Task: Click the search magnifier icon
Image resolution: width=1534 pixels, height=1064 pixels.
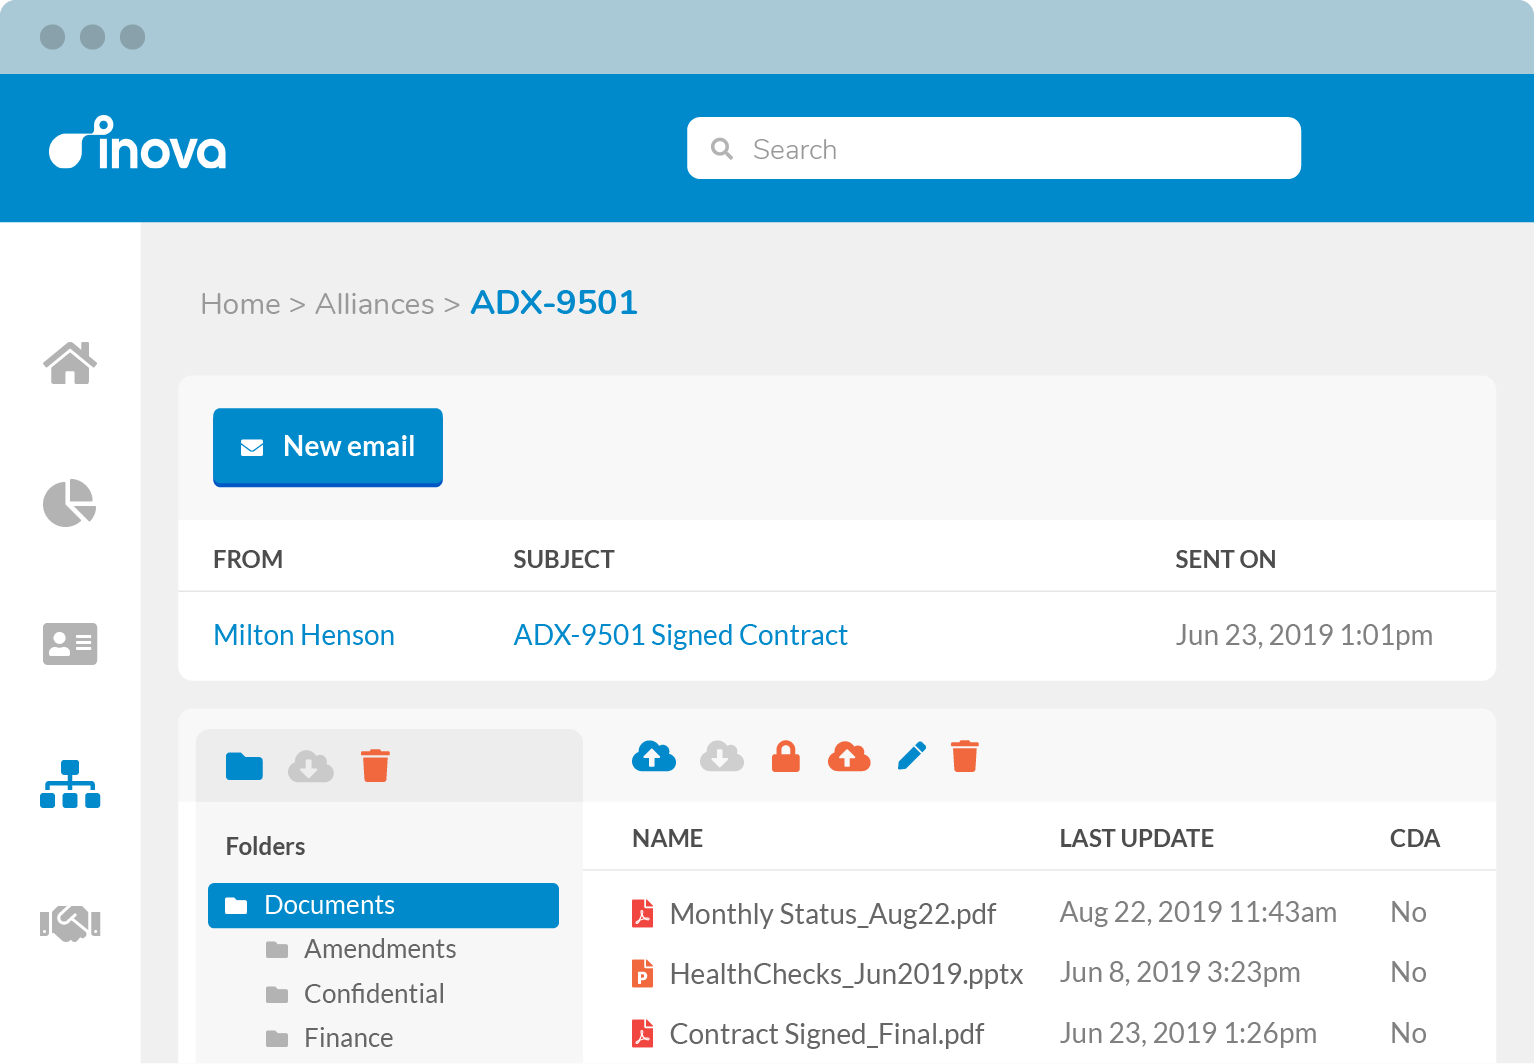Action: (722, 149)
